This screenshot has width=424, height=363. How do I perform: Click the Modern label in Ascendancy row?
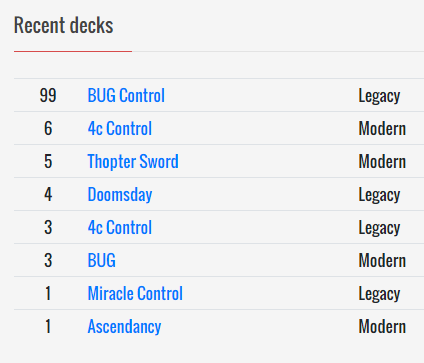click(382, 326)
